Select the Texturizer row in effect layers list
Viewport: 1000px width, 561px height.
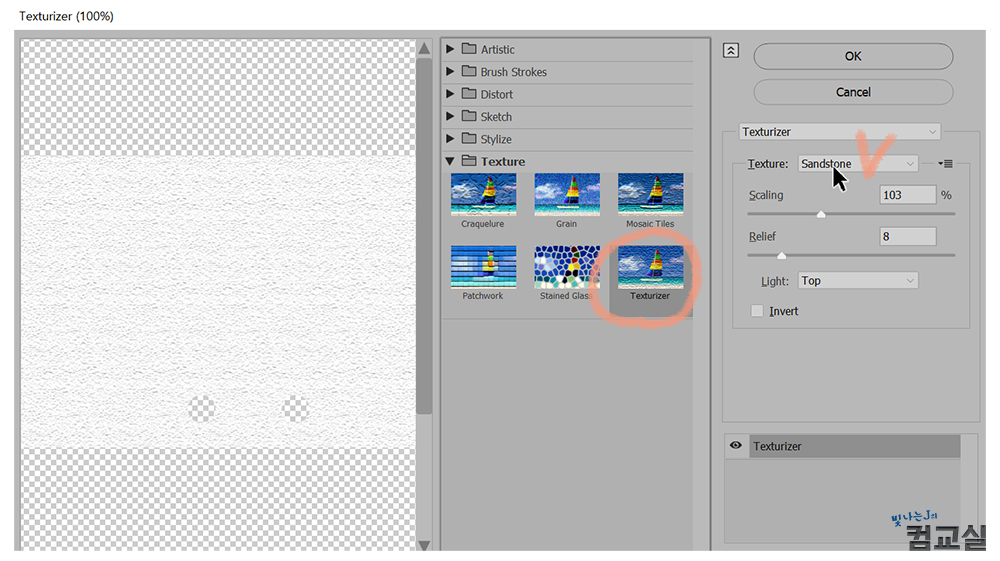(855, 446)
